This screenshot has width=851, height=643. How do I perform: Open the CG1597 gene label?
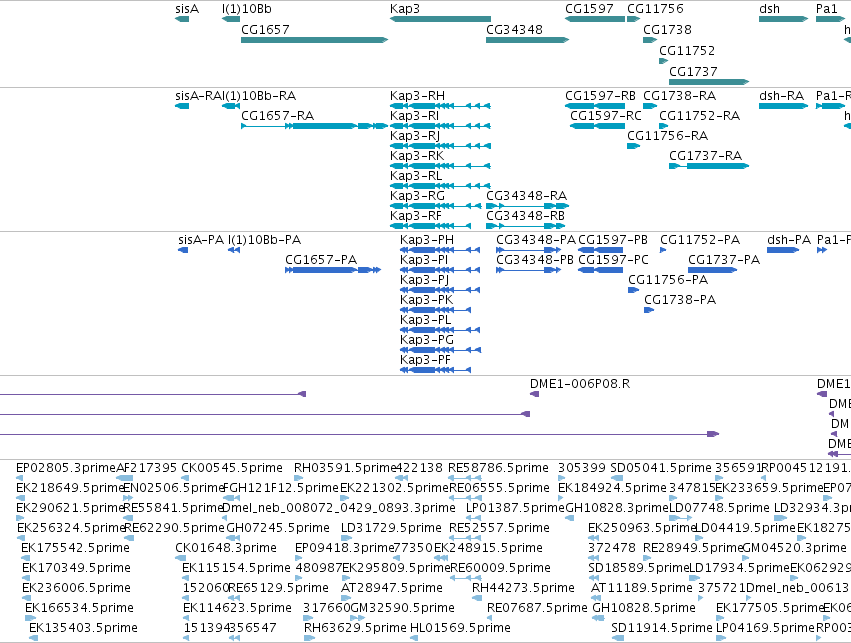coord(589,9)
